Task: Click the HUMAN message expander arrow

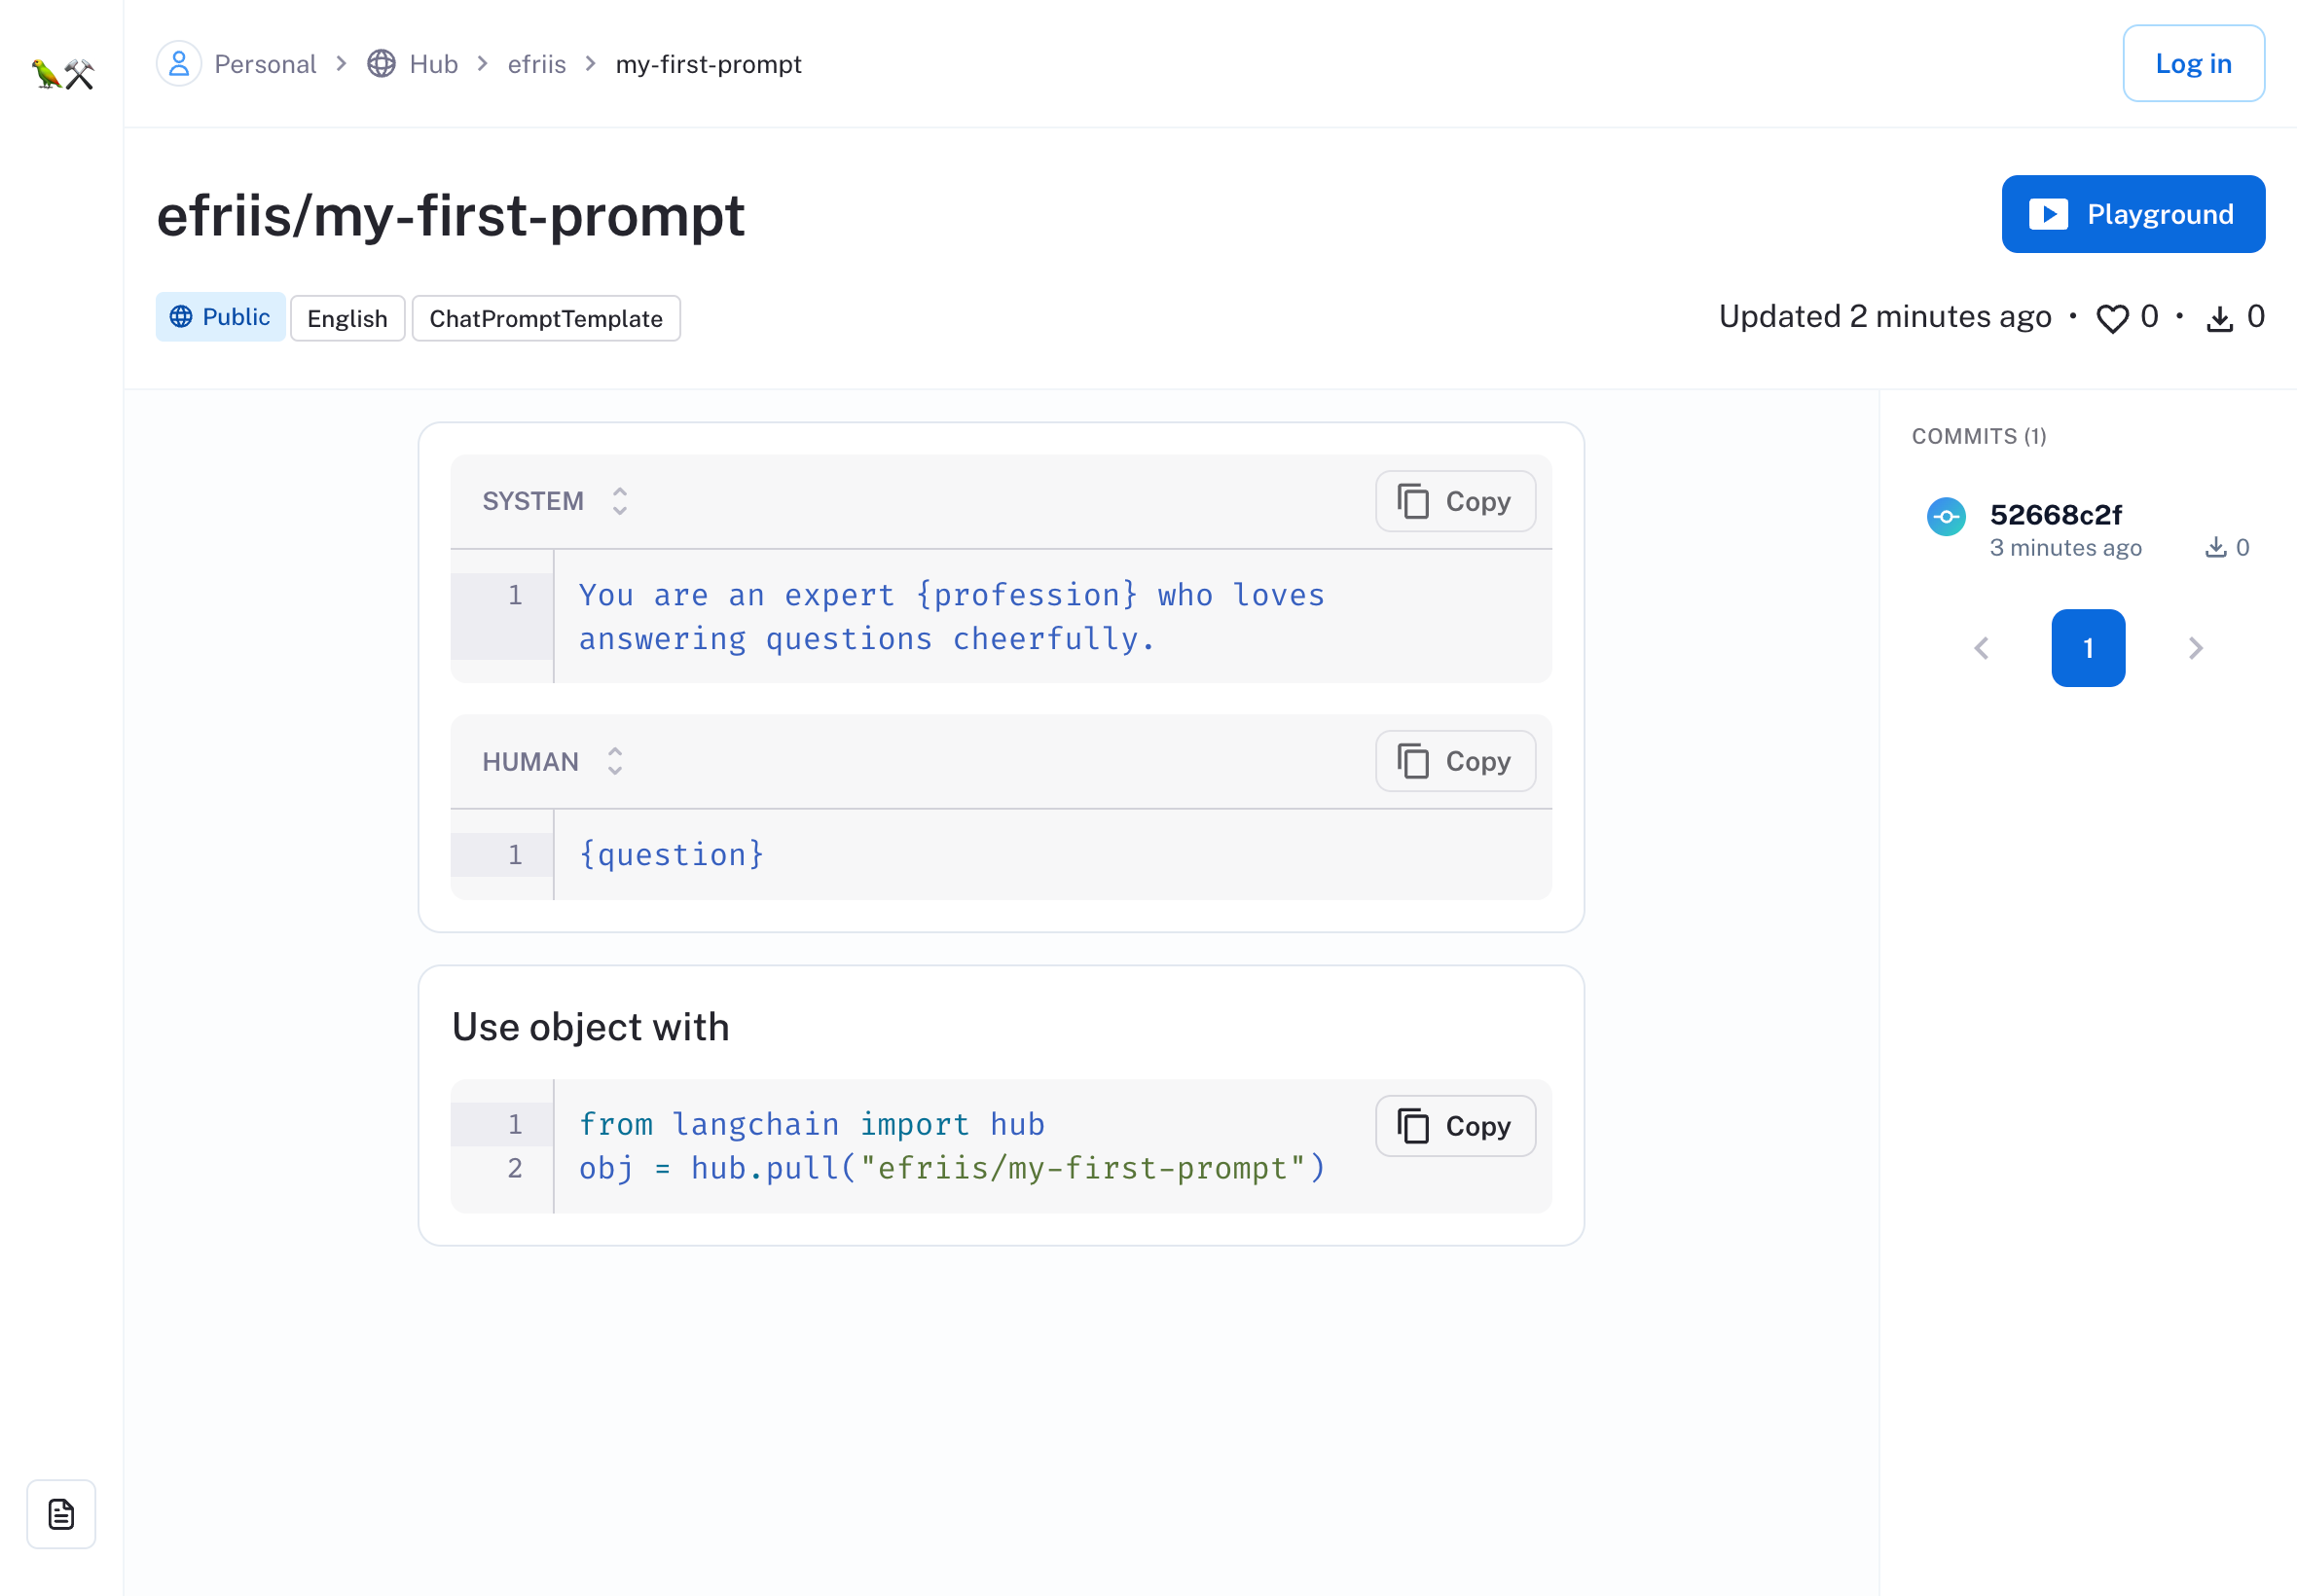Action: pos(614,762)
